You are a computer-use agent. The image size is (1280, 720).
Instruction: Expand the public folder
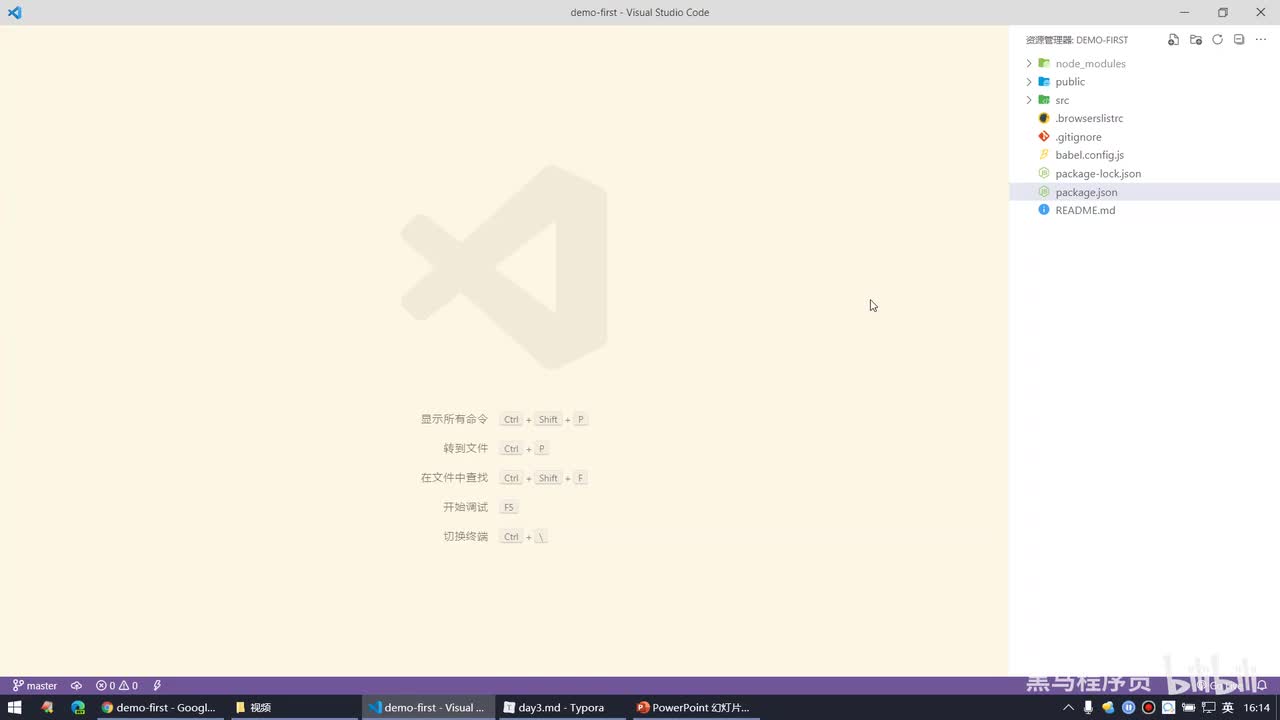pos(1029,82)
